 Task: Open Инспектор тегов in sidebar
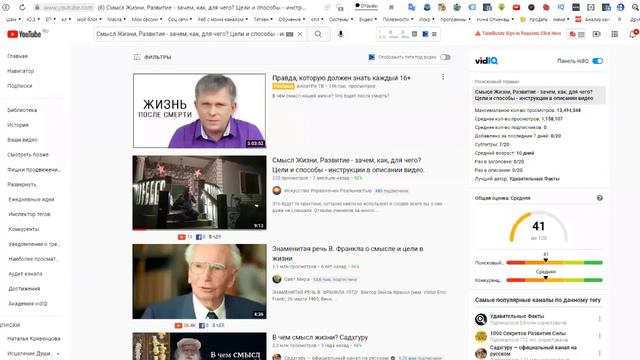click(29, 214)
